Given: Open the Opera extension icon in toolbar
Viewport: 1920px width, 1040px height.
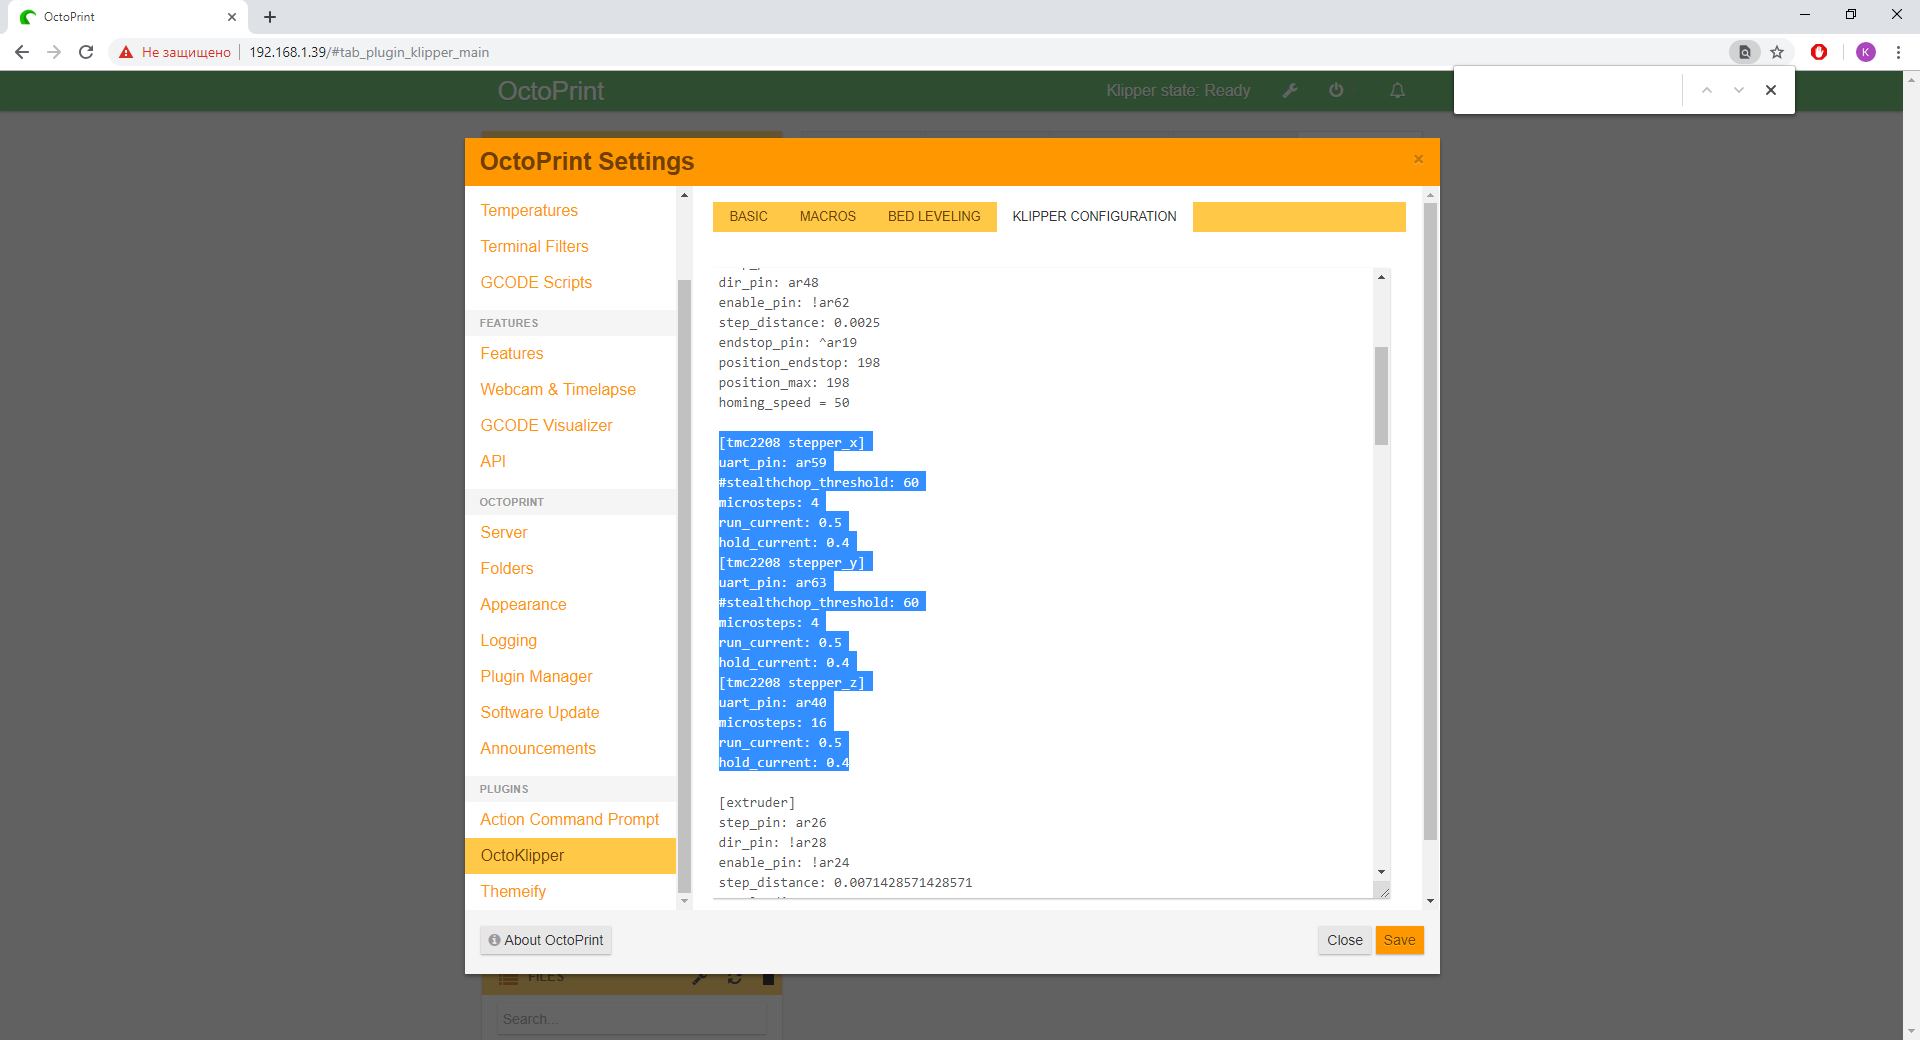Looking at the screenshot, I should pos(1819,52).
